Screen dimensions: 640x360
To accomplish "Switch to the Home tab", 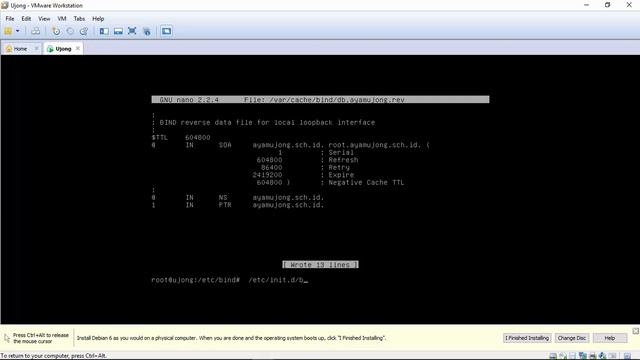I will (20, 49).
